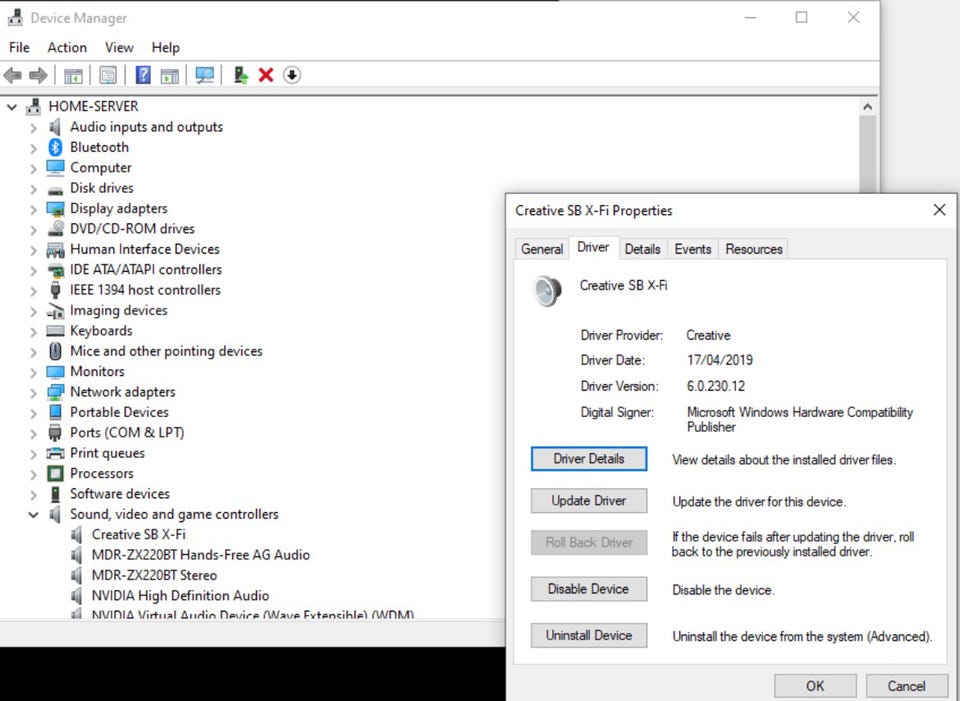The width and height of the screenshot is (960, 701).
Task: Click the Display adapters category icon
Action: pos(55,209)
